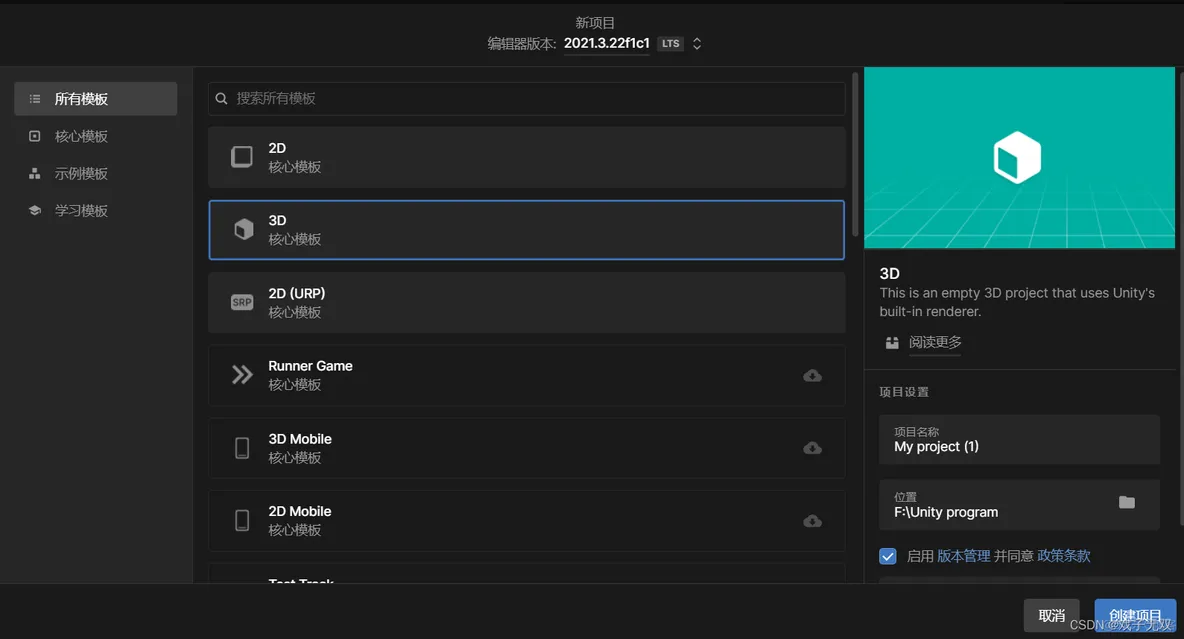Click the 2D Mobile cloud download icon

[812, 521]
